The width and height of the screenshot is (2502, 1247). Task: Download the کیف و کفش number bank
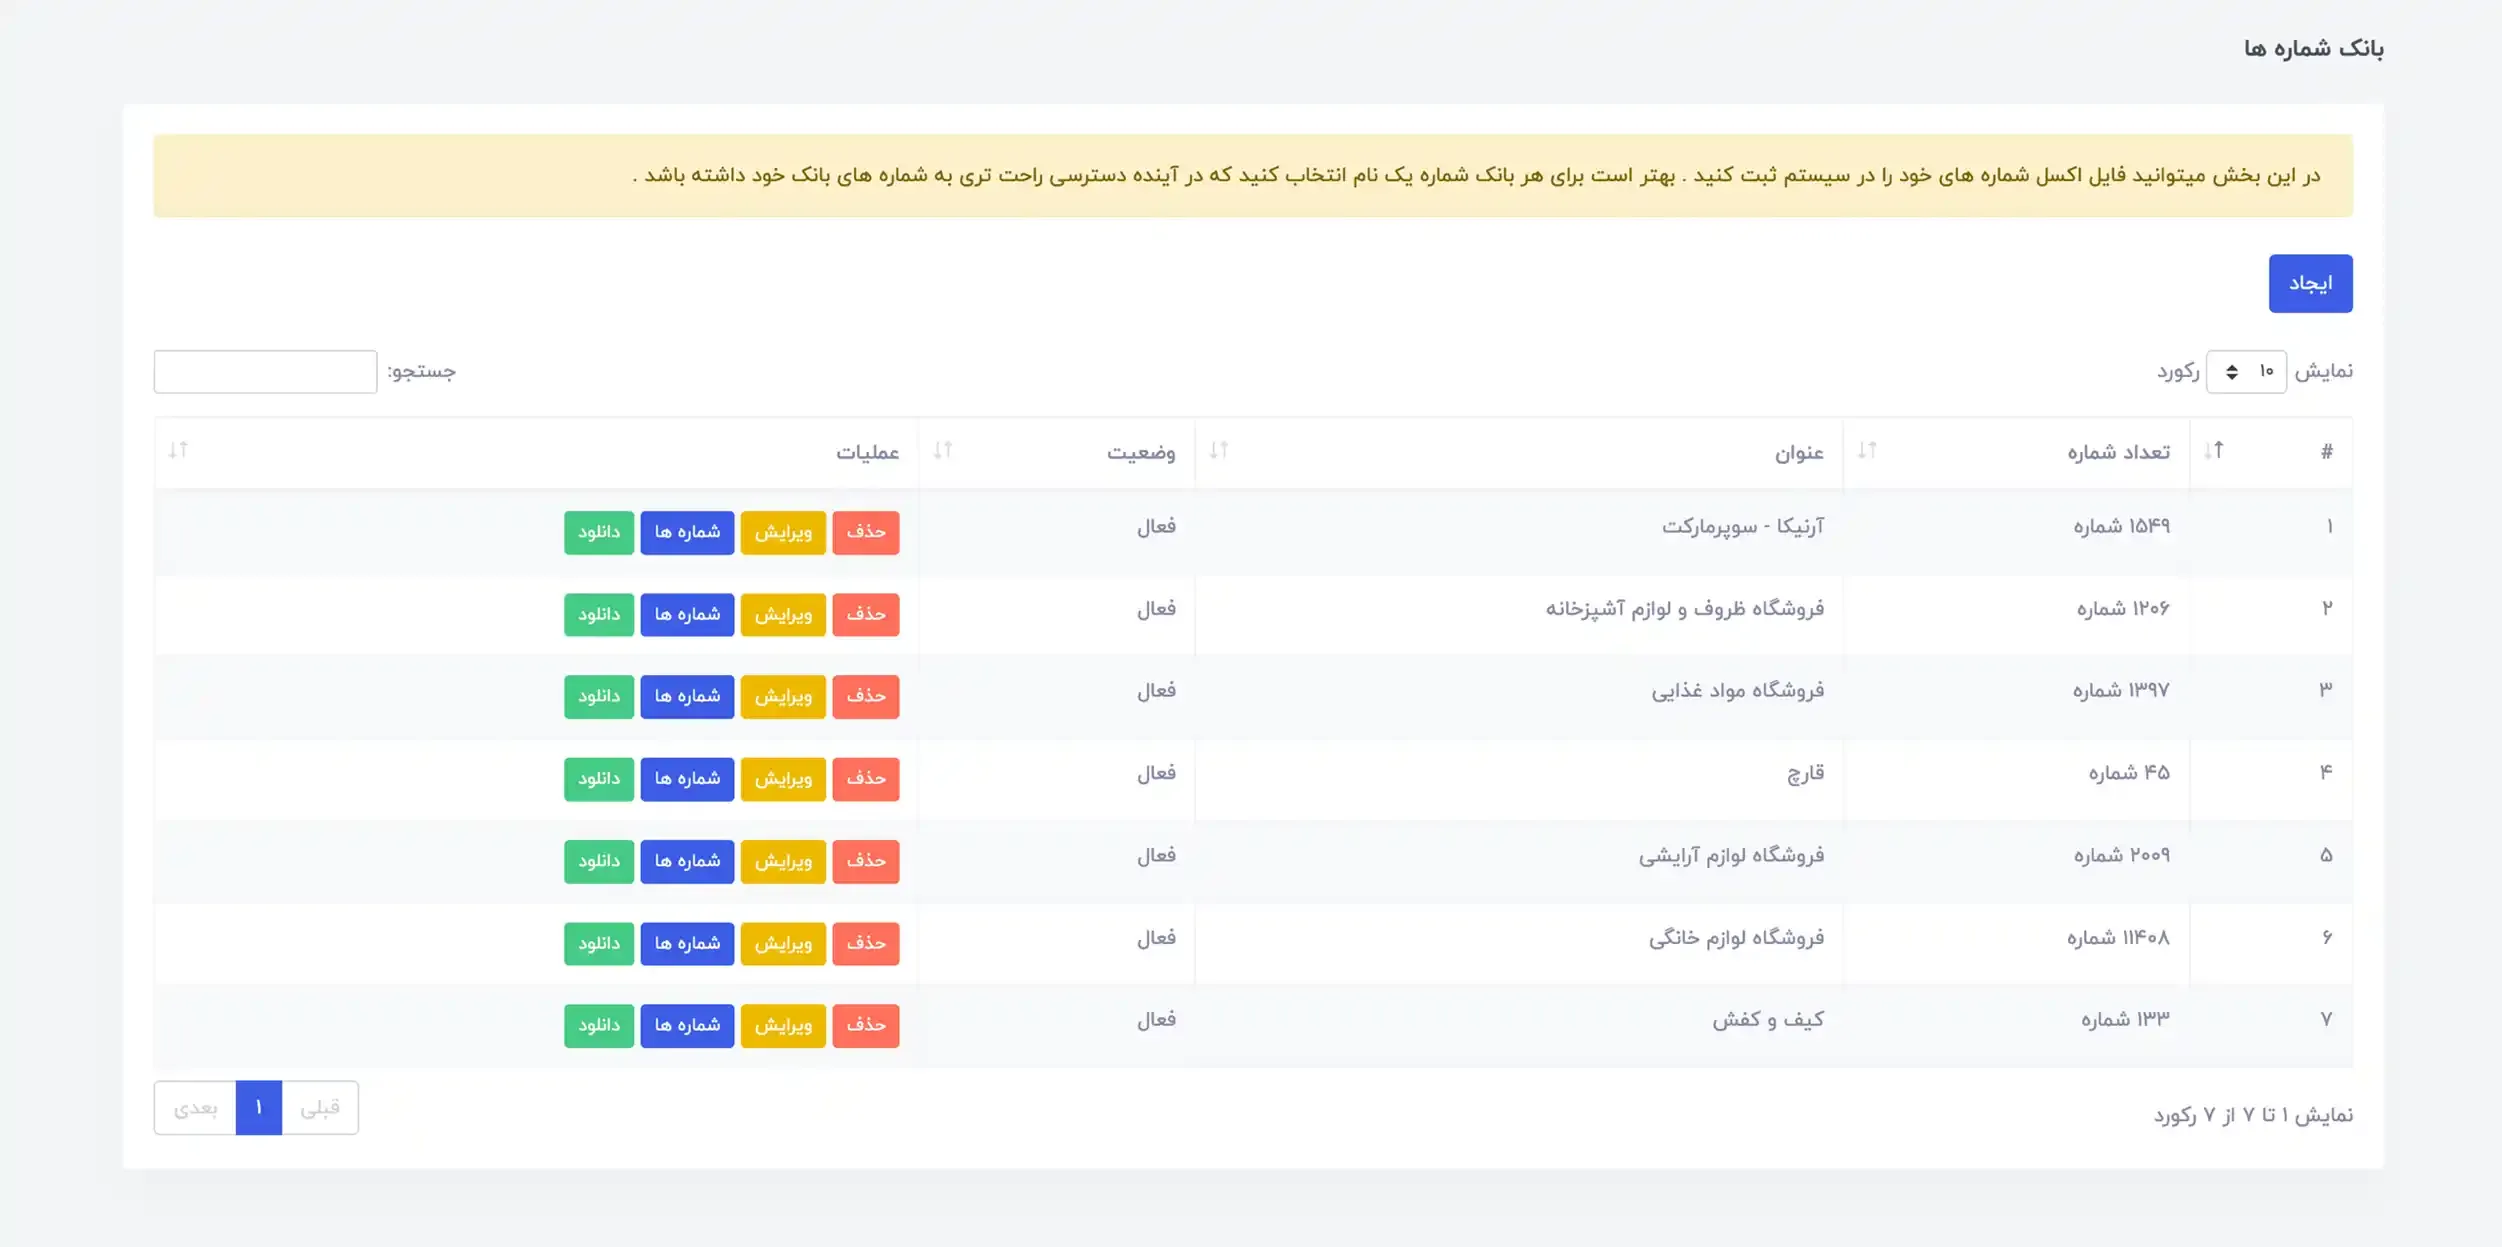(599, 1026)
